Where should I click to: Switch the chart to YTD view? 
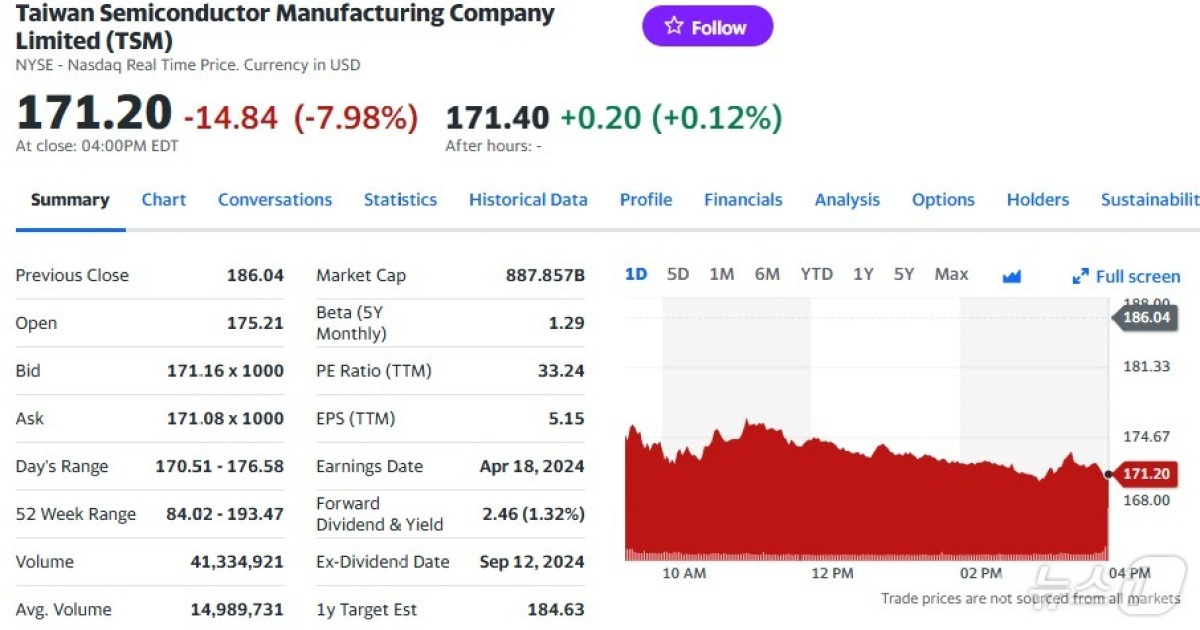pyautogui.click(x=816, y=273)
